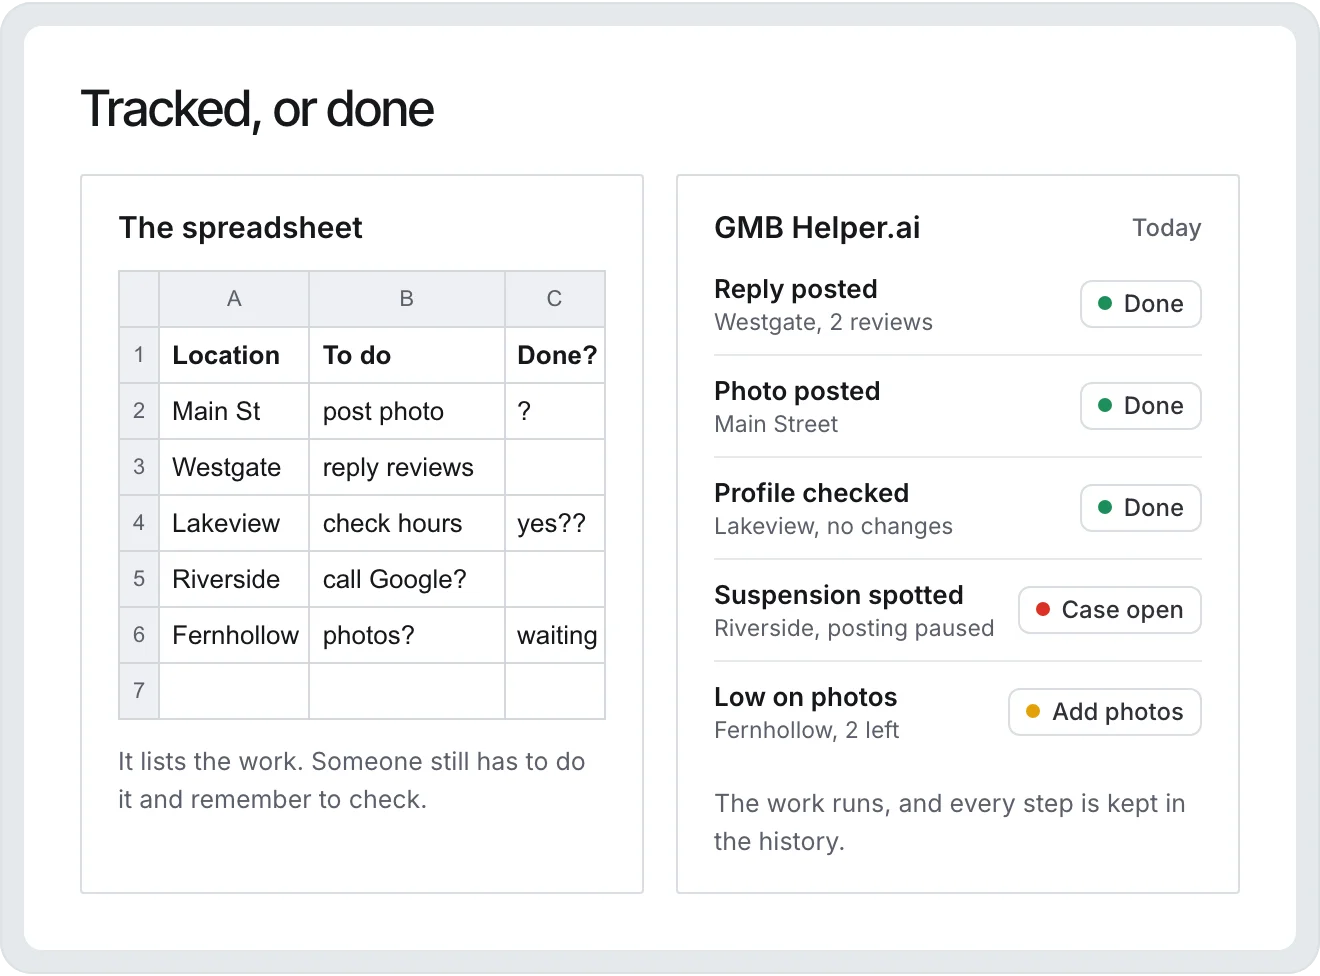This screenshot has width=1320, height=976.
Task: Select the "Lakeview" cell in the spreadsheet
Action: pyautogui.click(x=234, y=523)
